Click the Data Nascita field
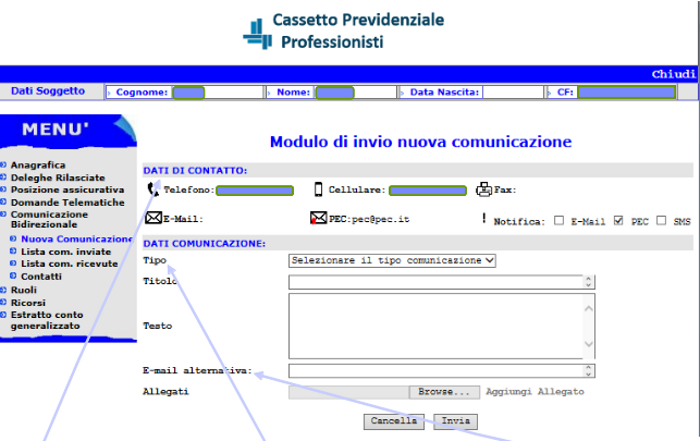The height and width of the screenshot is (441, 700). click(513, 92)
